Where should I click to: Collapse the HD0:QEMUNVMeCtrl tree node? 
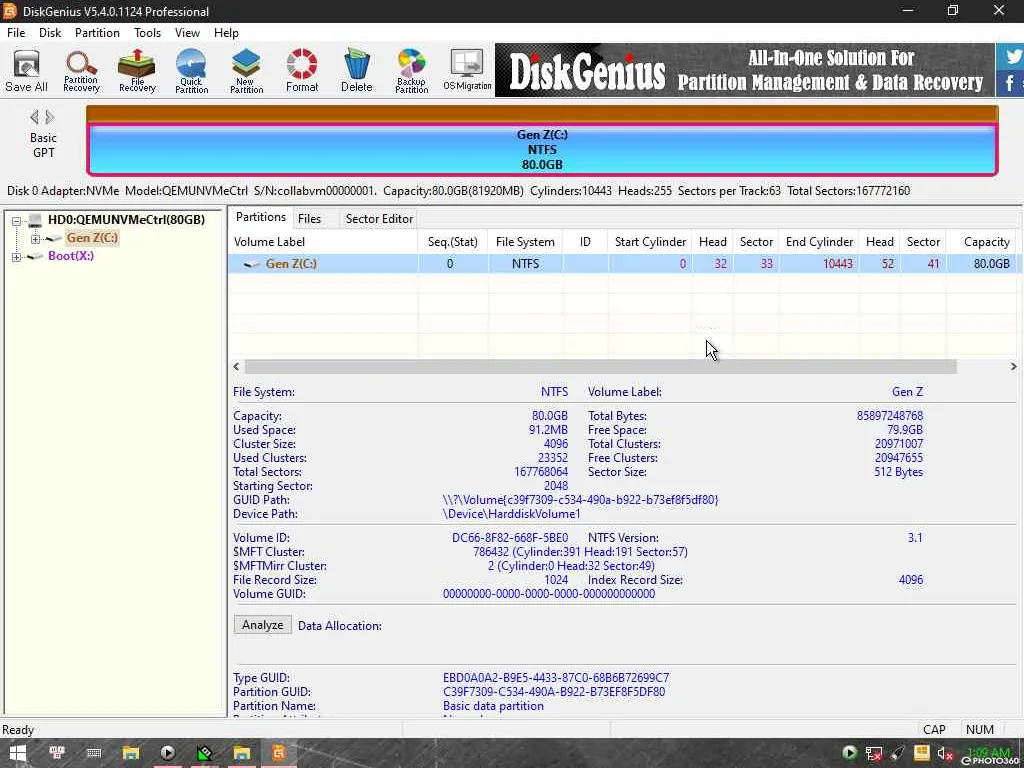coord(16,221)
